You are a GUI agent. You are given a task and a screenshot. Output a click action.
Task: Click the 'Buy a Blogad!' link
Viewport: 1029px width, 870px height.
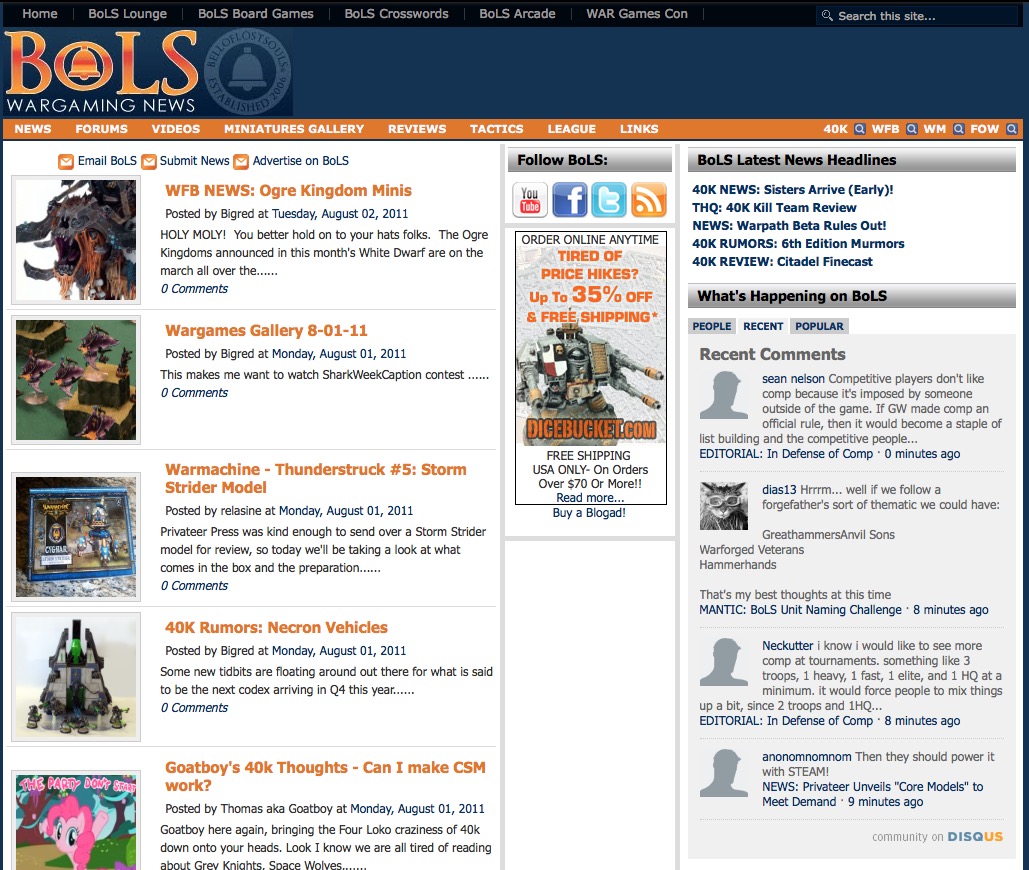tap(589, 512)
